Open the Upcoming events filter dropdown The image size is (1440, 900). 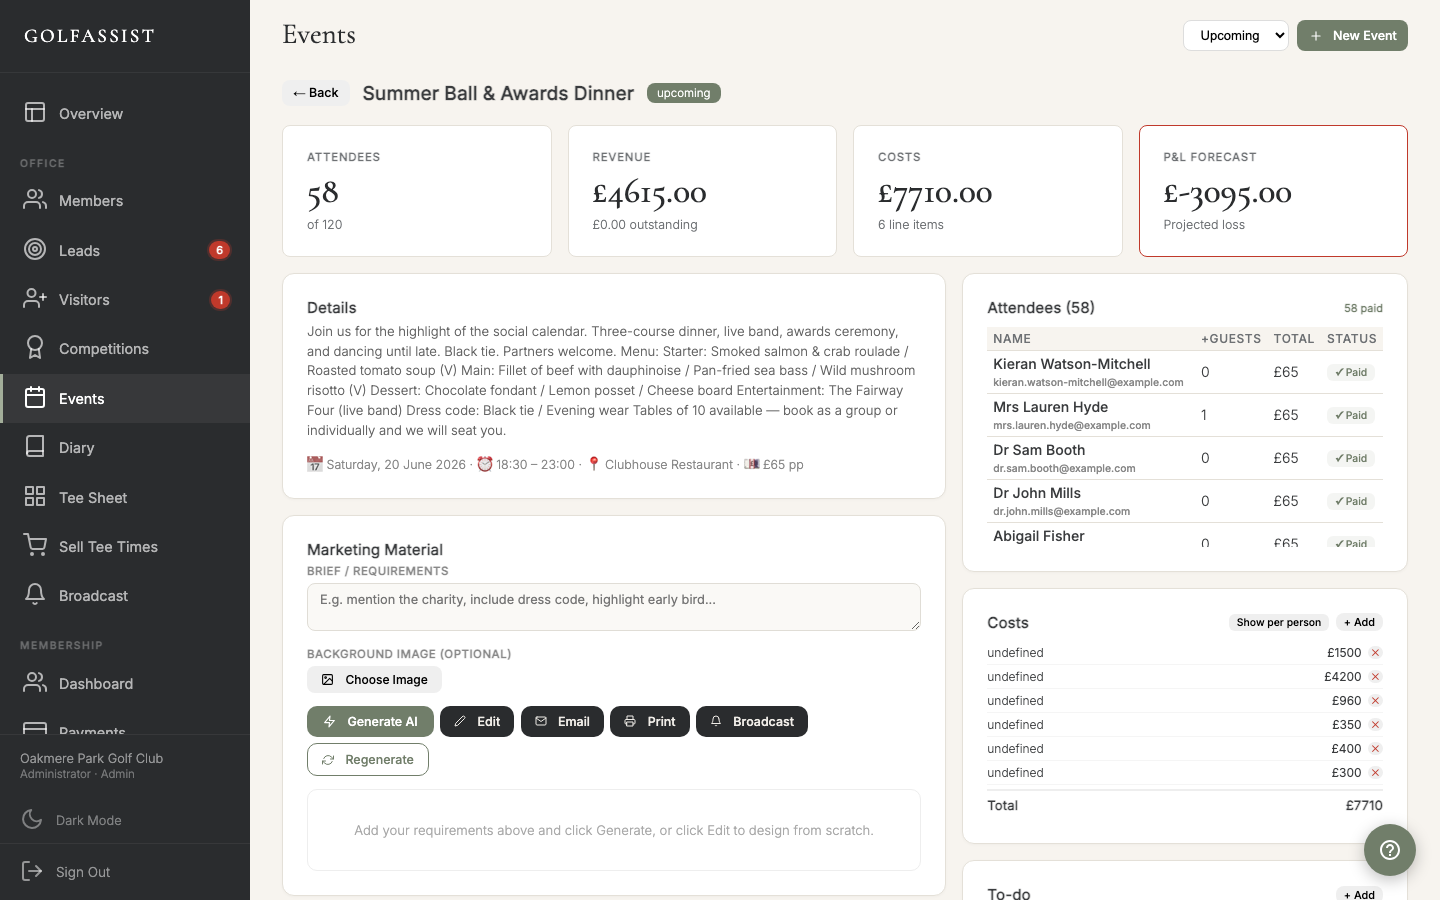1236,35
